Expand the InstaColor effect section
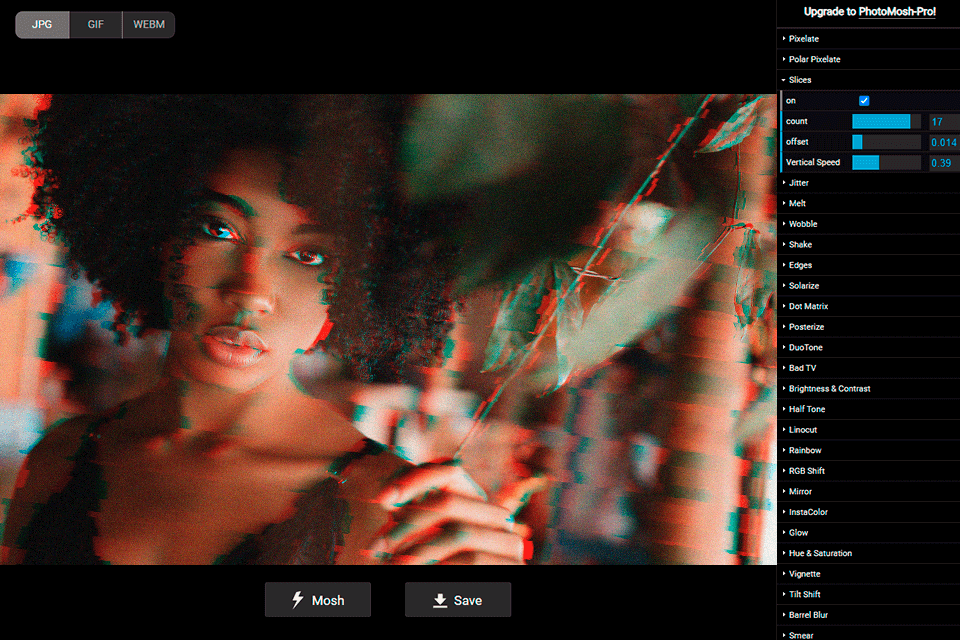 (868, 512)
